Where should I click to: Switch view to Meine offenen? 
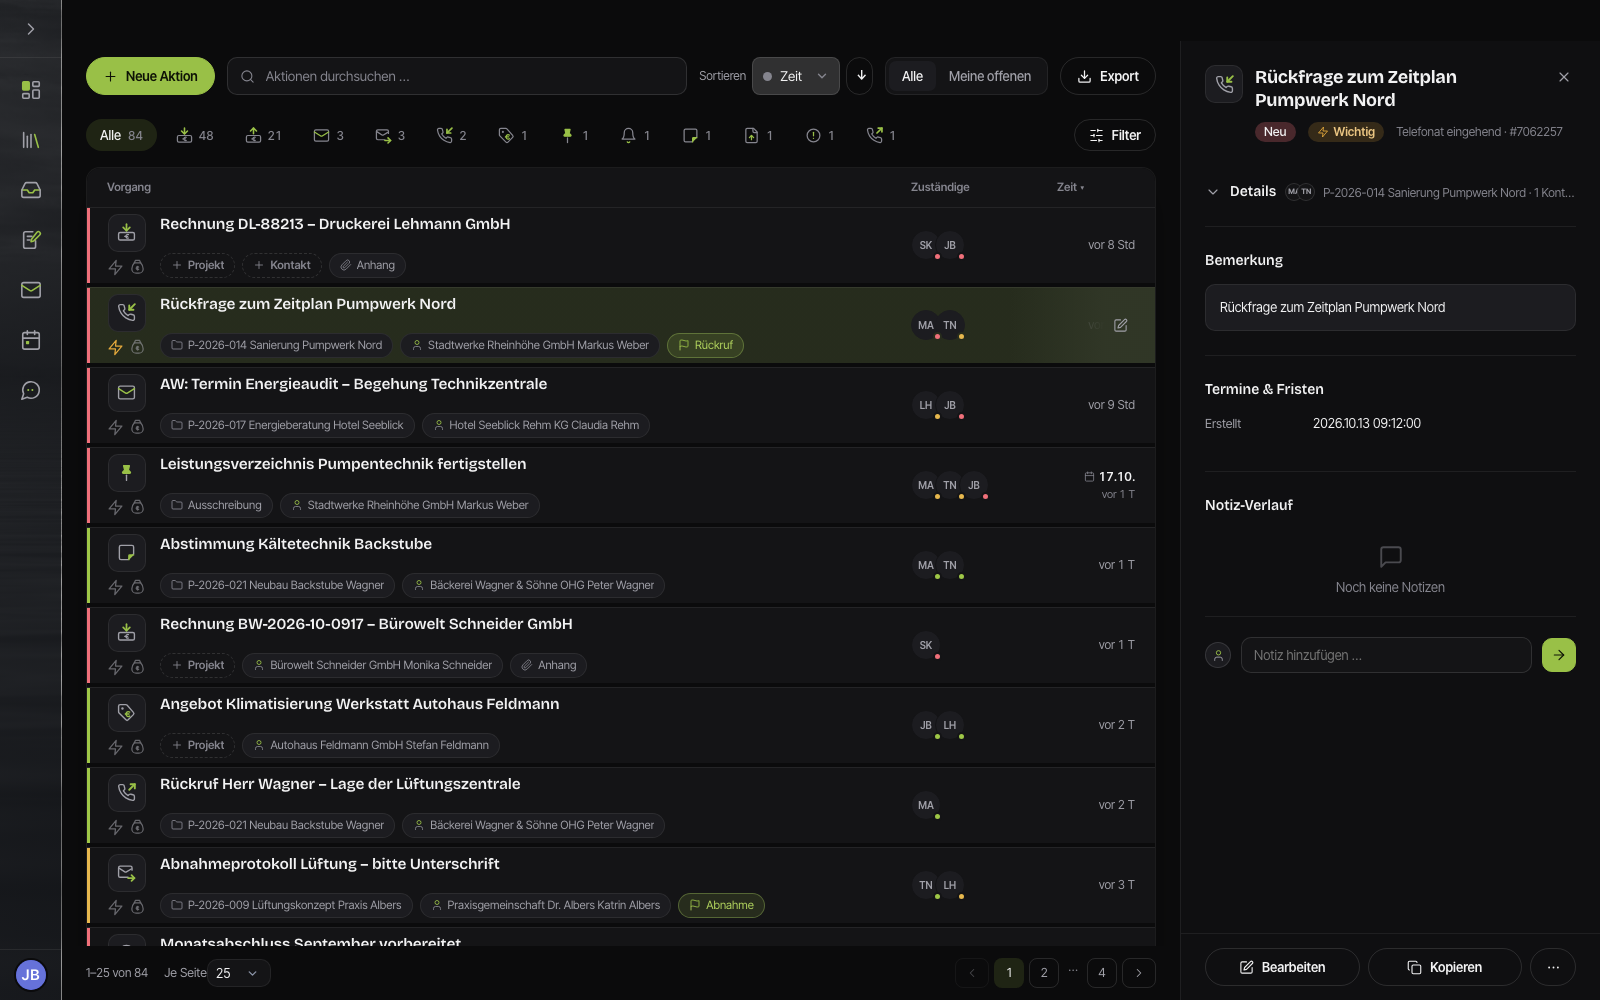coord(989,76)
